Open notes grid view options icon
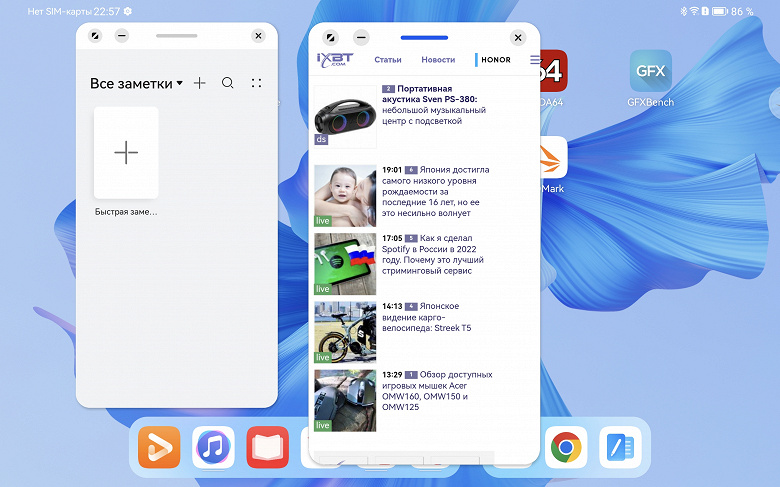Screen dimensions: 780x487 [257, 83]
